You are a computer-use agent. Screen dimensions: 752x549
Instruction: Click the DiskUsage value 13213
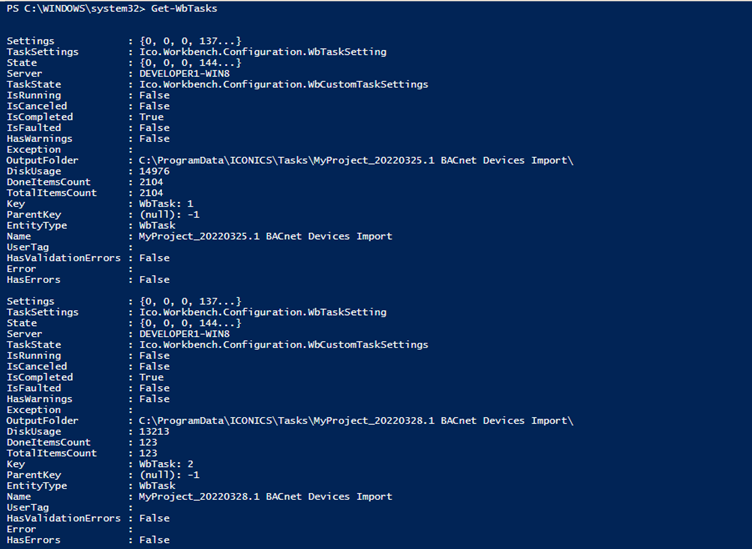154,431
